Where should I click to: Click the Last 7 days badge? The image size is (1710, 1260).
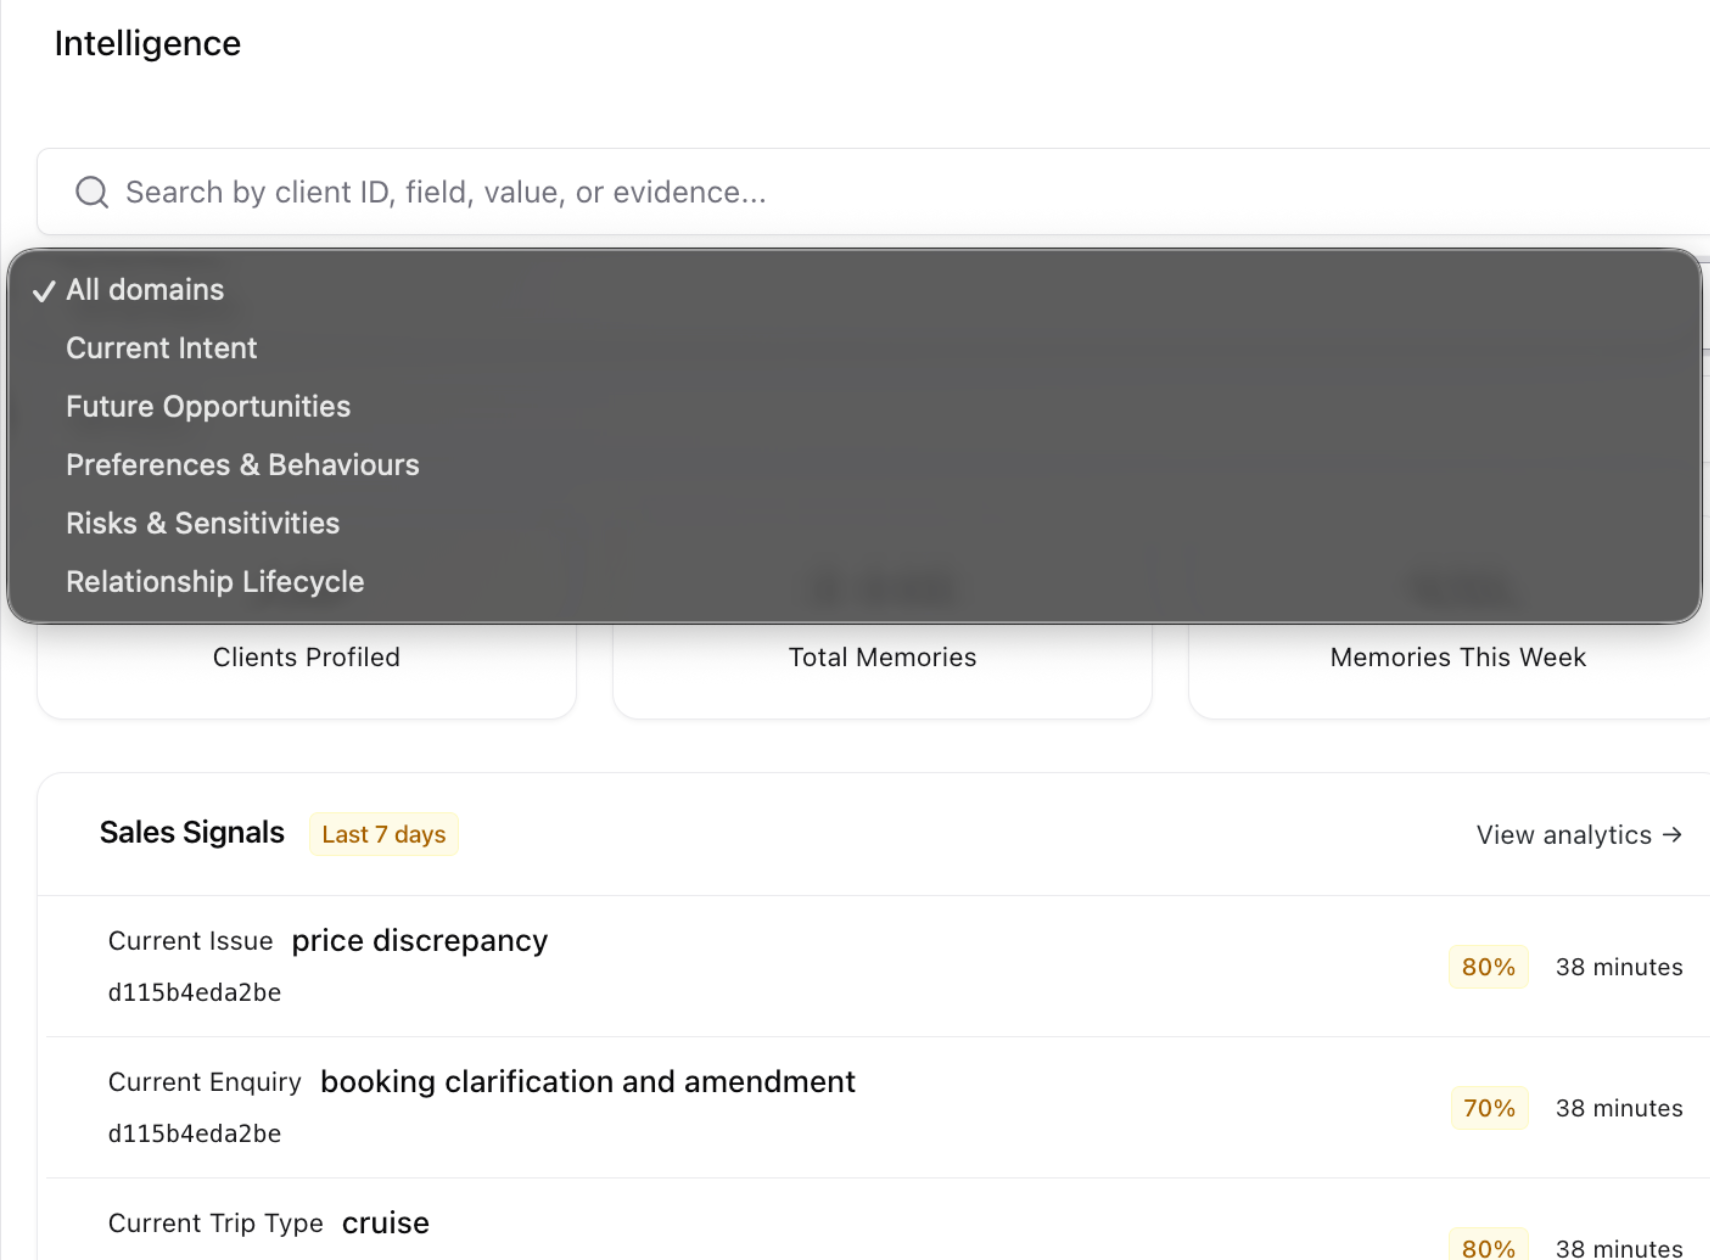click(x=384, y=834)
